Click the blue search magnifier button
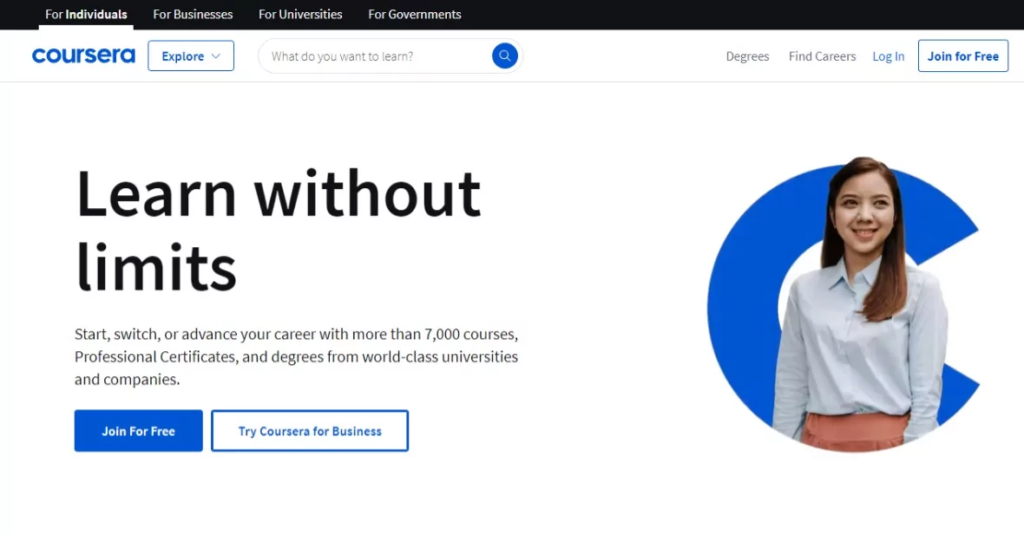Viewport: 1024px width, 535px height. pos(505,56)
